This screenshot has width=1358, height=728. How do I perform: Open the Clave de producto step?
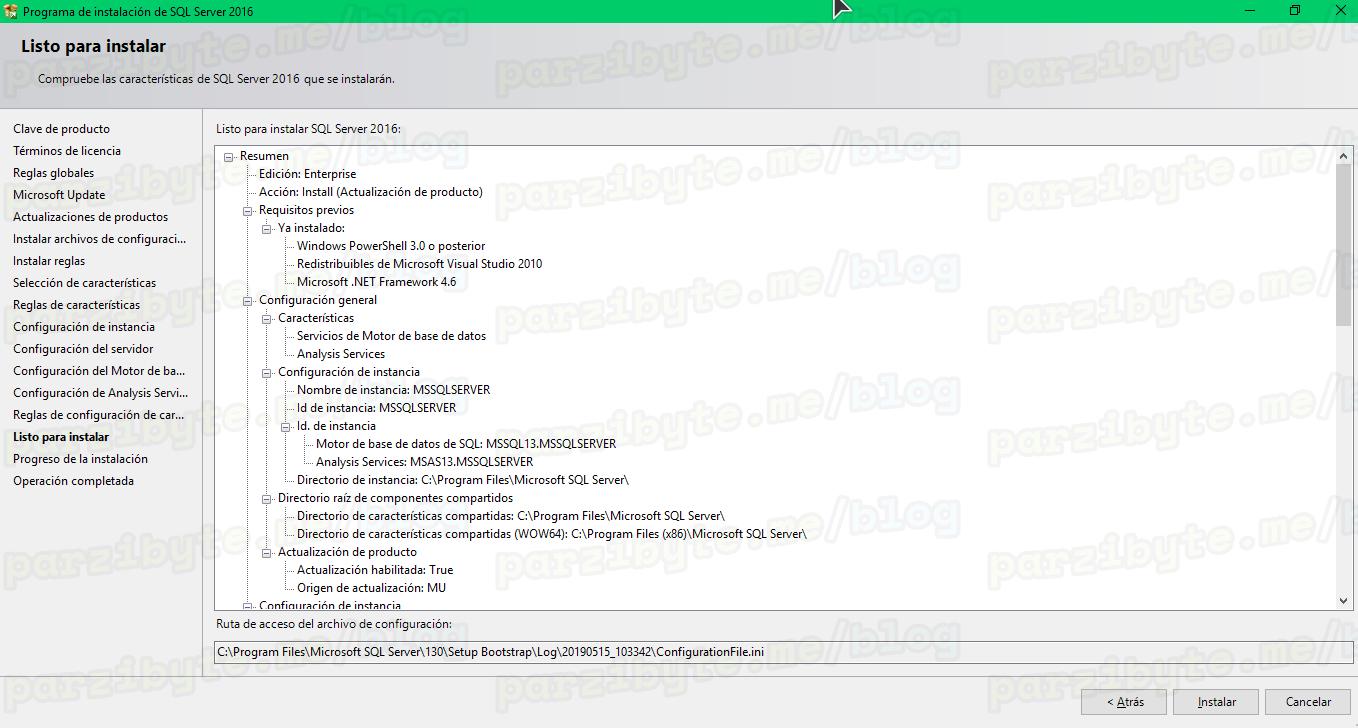[x=61, y=129]
